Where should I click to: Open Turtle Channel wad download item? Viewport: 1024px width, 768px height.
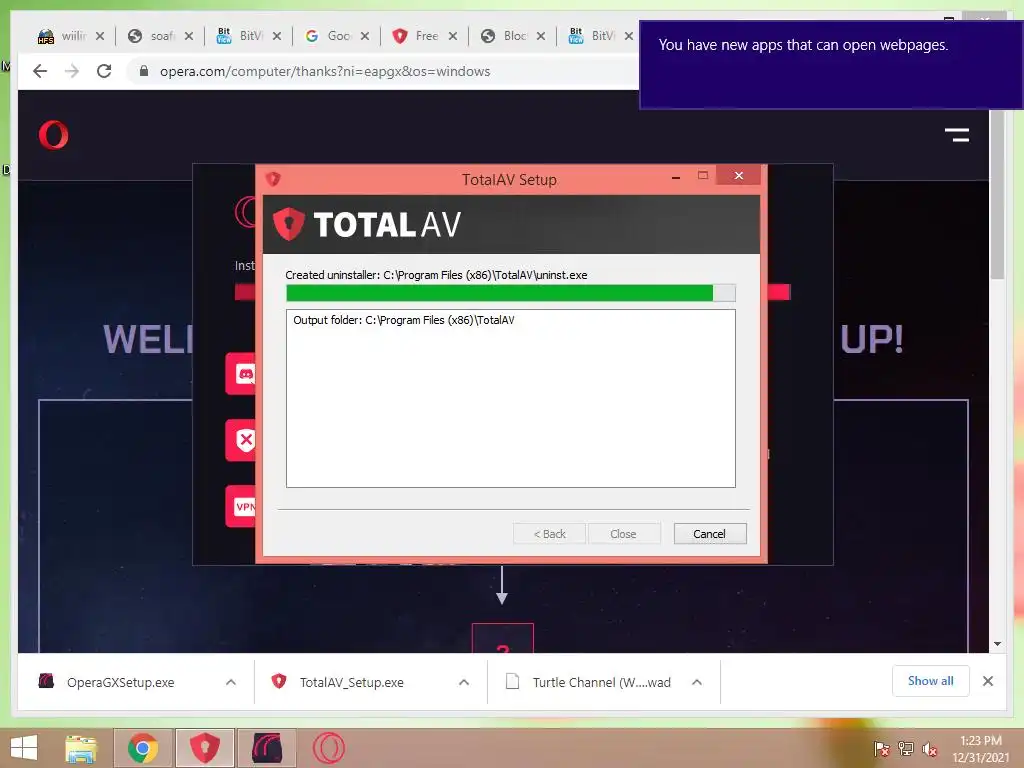pos(589,682)
